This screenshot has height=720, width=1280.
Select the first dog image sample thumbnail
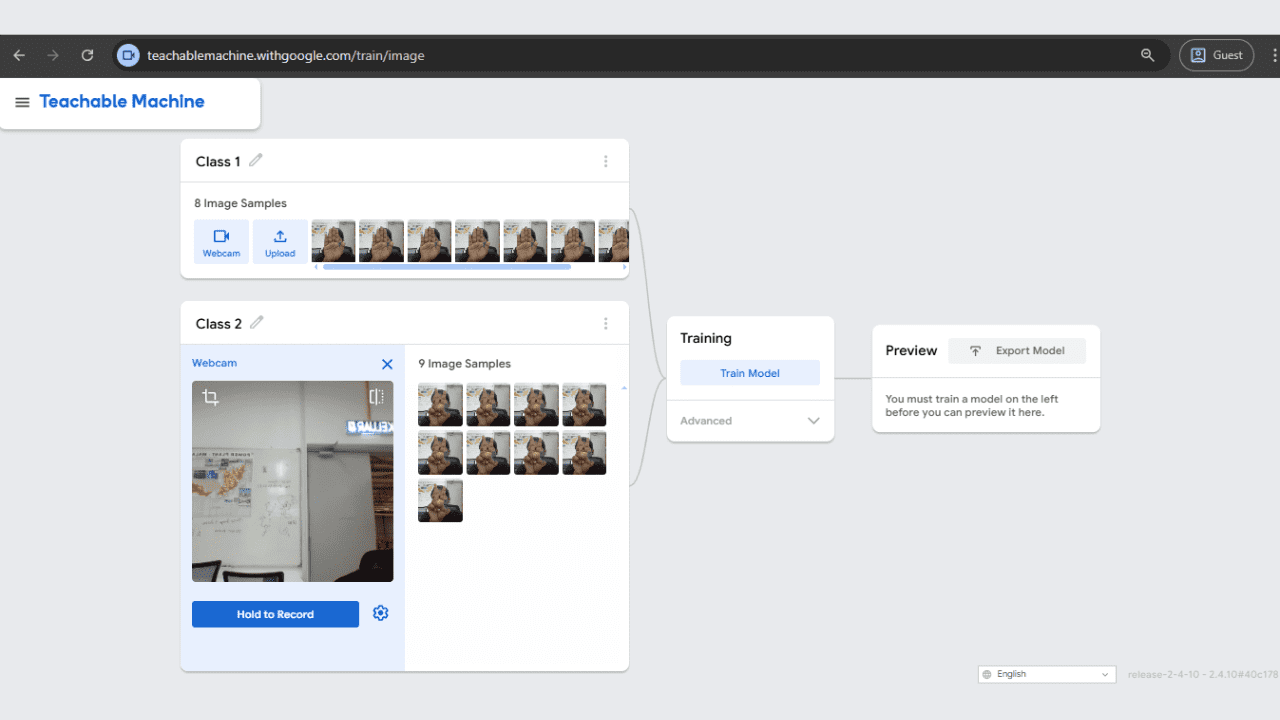pyautogui.click(x=440, y=404)
